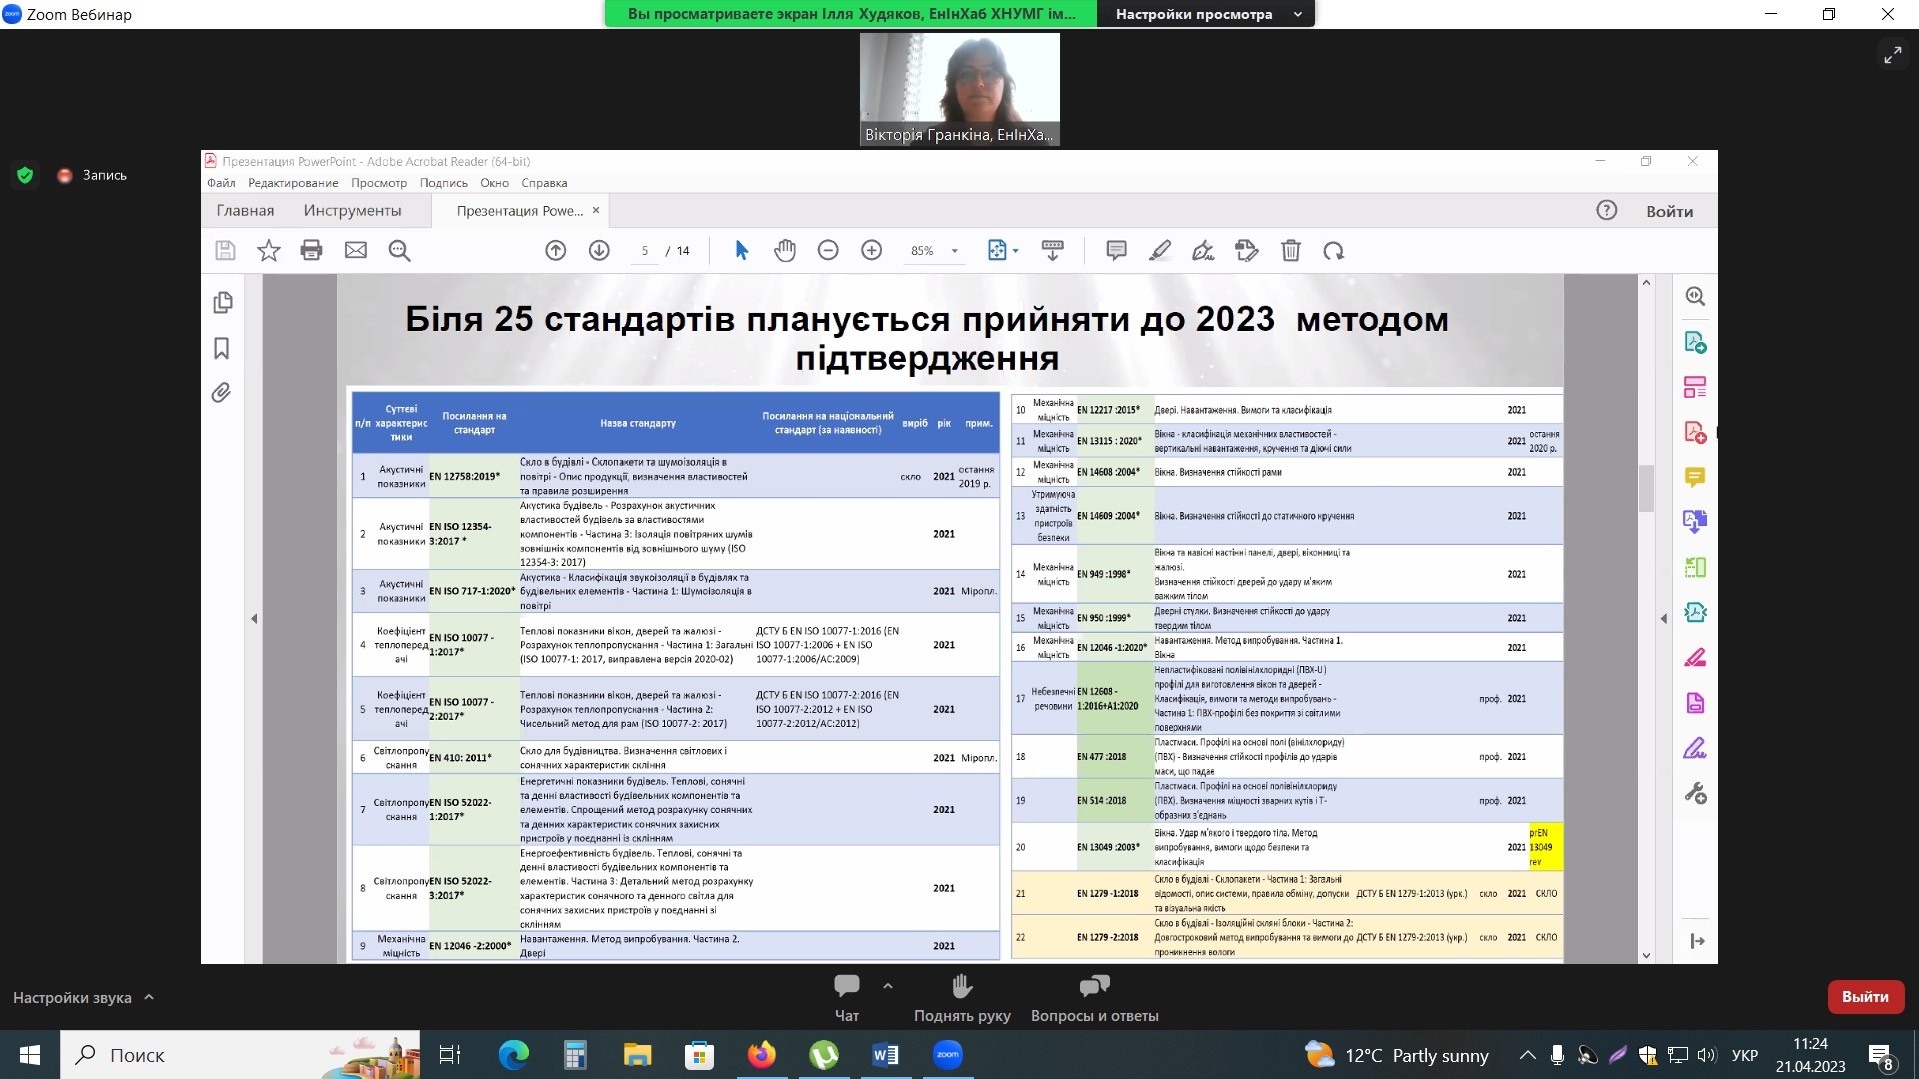Screen dimensions: 1919x1079
Task: Collapse the right tools pane arrow
Action: [1664, 619]
